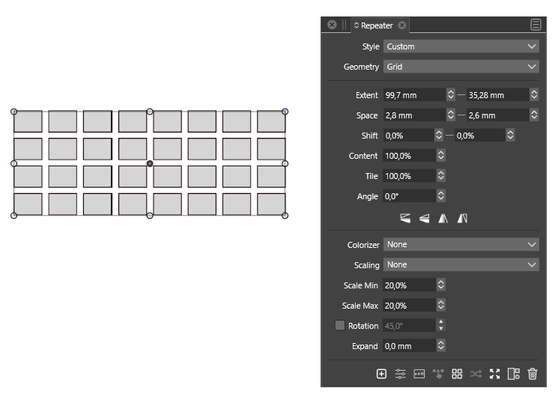Click the last mirror icon below Angle
Image resolution: width=555 pixels, height=397 pixels.
(x=462, y=218)
